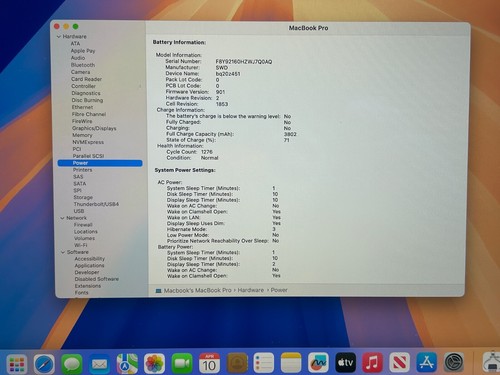The image size is (500, 375).
Task: Select Audio in the sidebar
Action: 78,58
